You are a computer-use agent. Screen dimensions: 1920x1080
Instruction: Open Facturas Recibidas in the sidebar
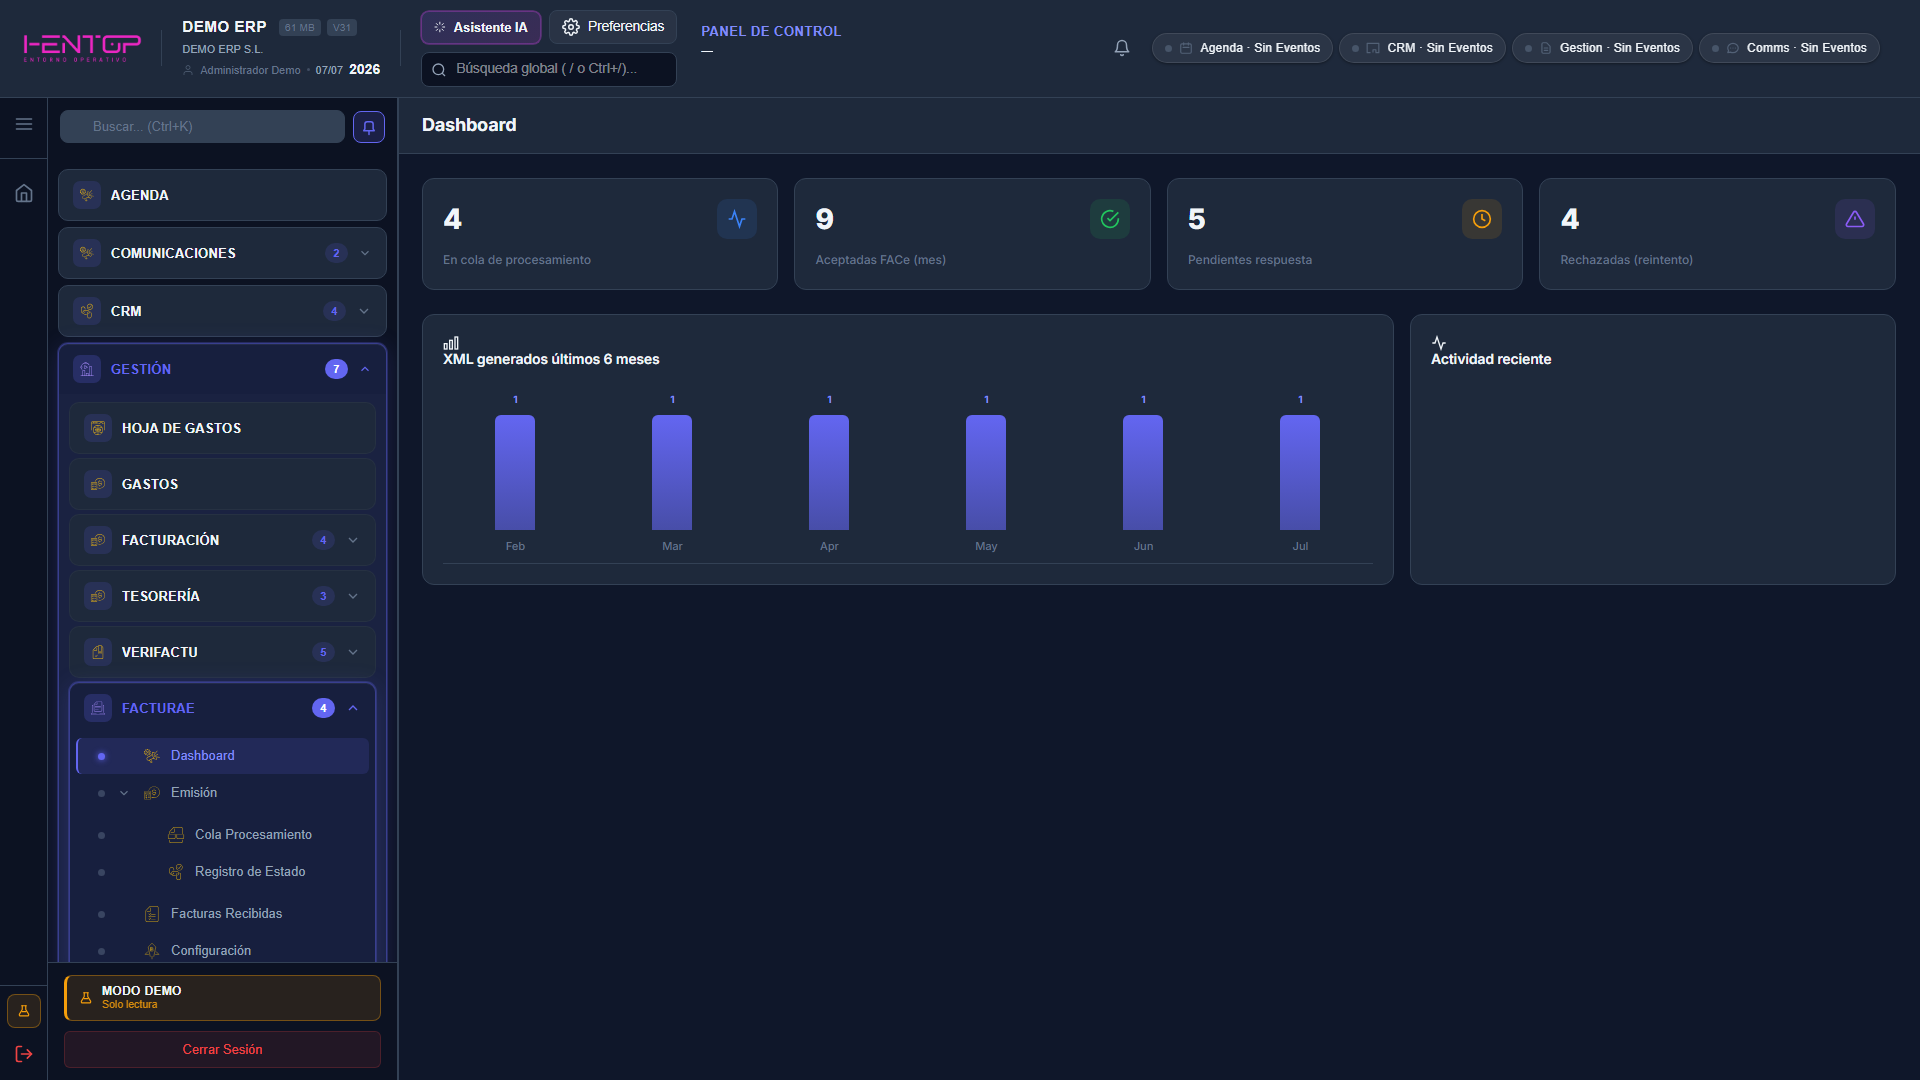pos(222,914)
